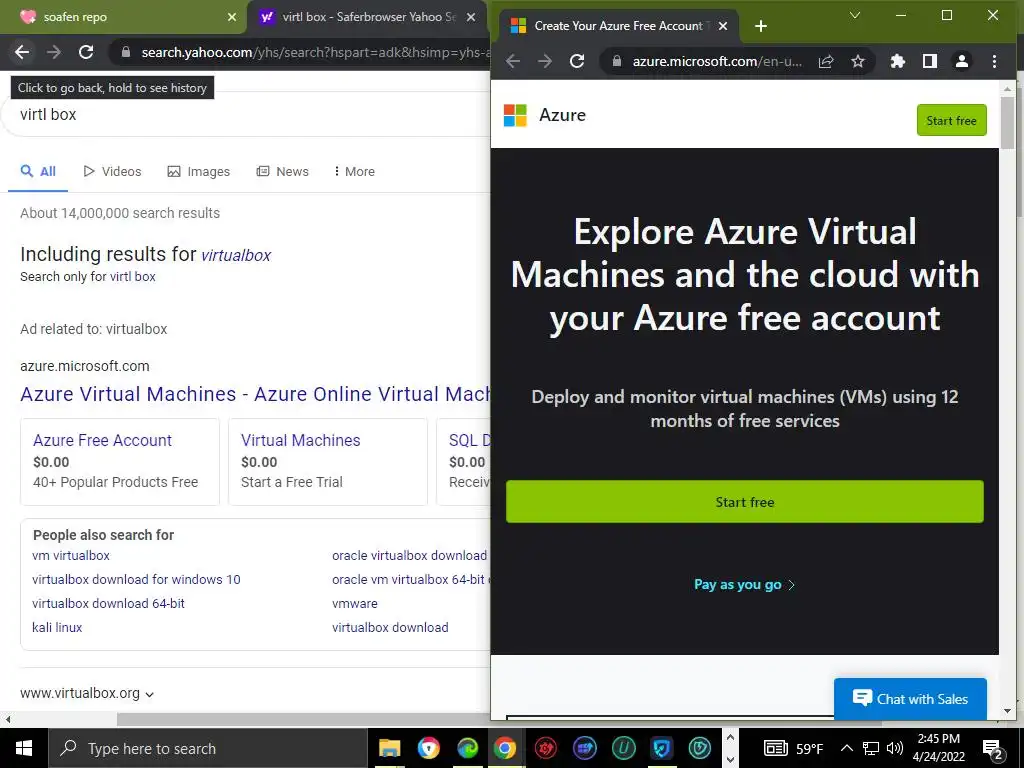The width and height of the screenshot is (1024, 768).
Task: Toggle the Chrome side panel
Action: tap(929, 61)
